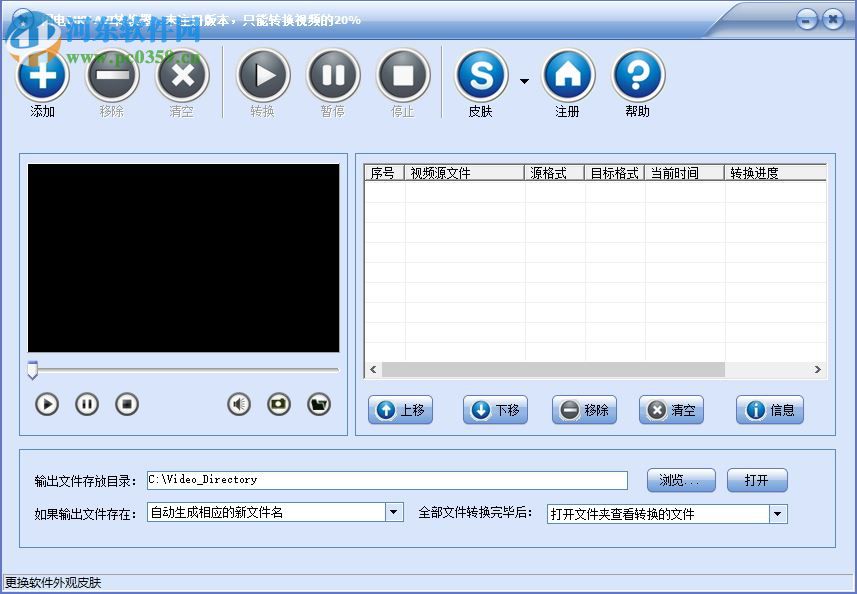Screen dimensions: 857x594
Task: Stop conversion with the 停止 icon
Action: tap(403, 77)
